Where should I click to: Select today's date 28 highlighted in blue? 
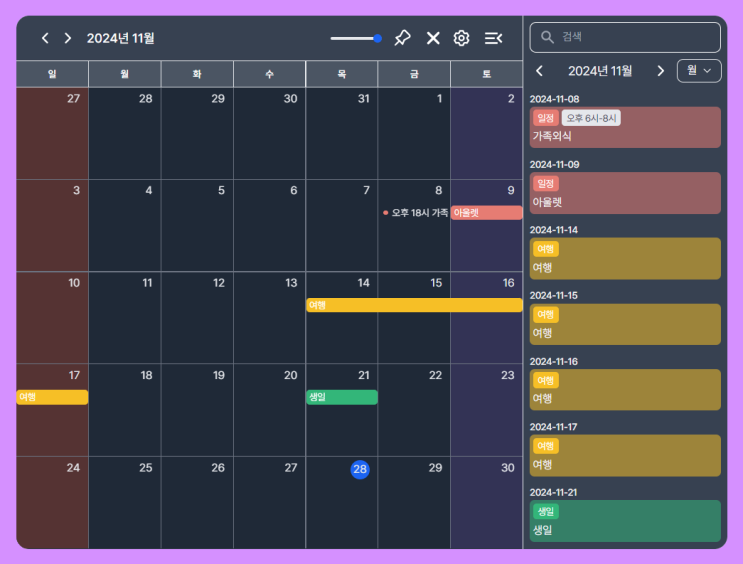point(360,469)
